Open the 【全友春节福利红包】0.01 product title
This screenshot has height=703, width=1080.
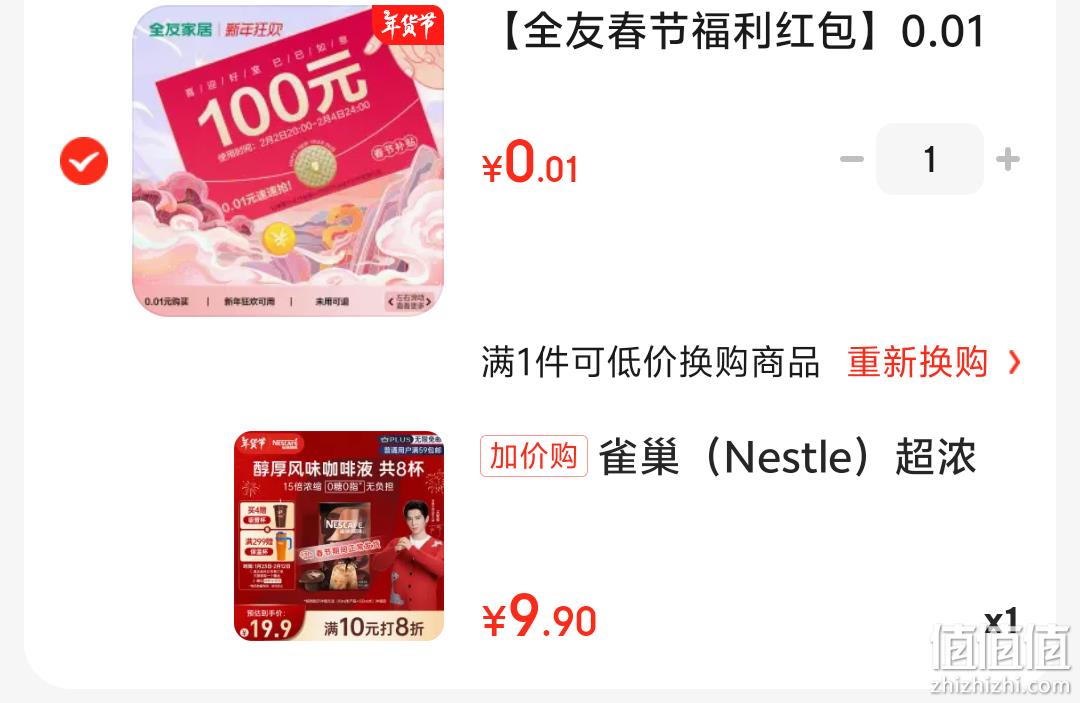(739, 31)
